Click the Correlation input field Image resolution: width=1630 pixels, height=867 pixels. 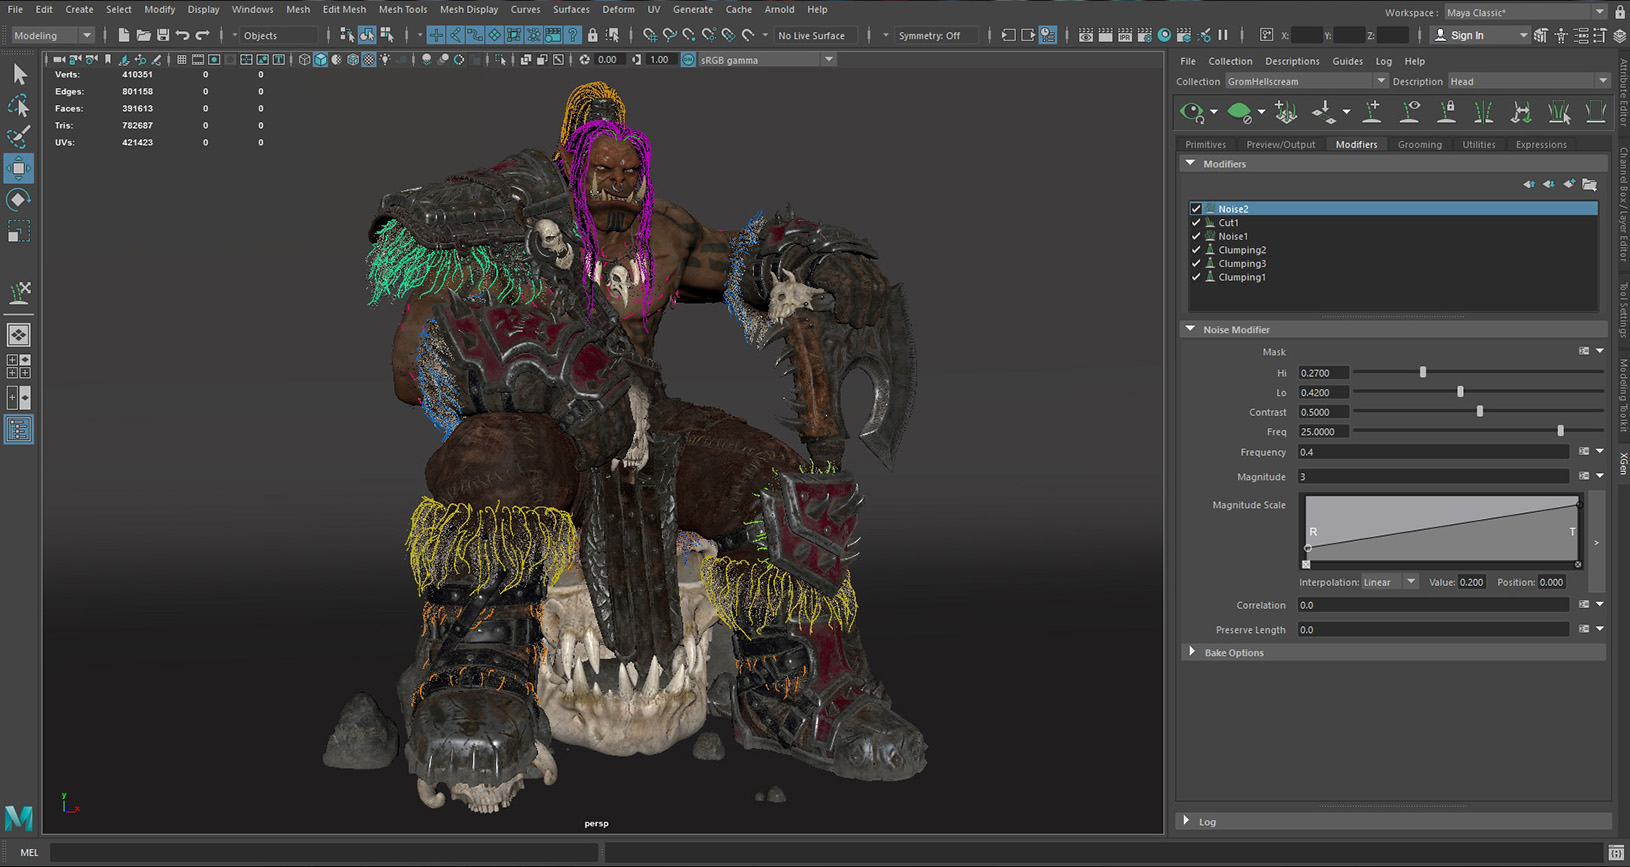pyautogui.click(x=1433, y=605)
